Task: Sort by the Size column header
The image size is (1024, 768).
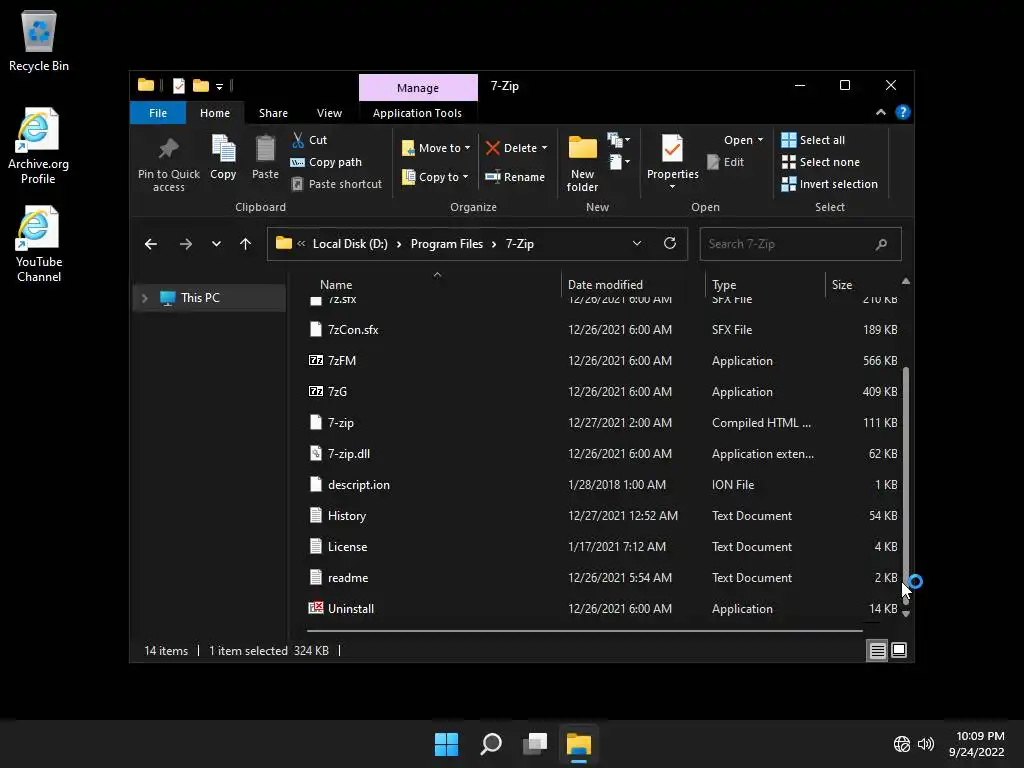Action: (x=842, y=285)
